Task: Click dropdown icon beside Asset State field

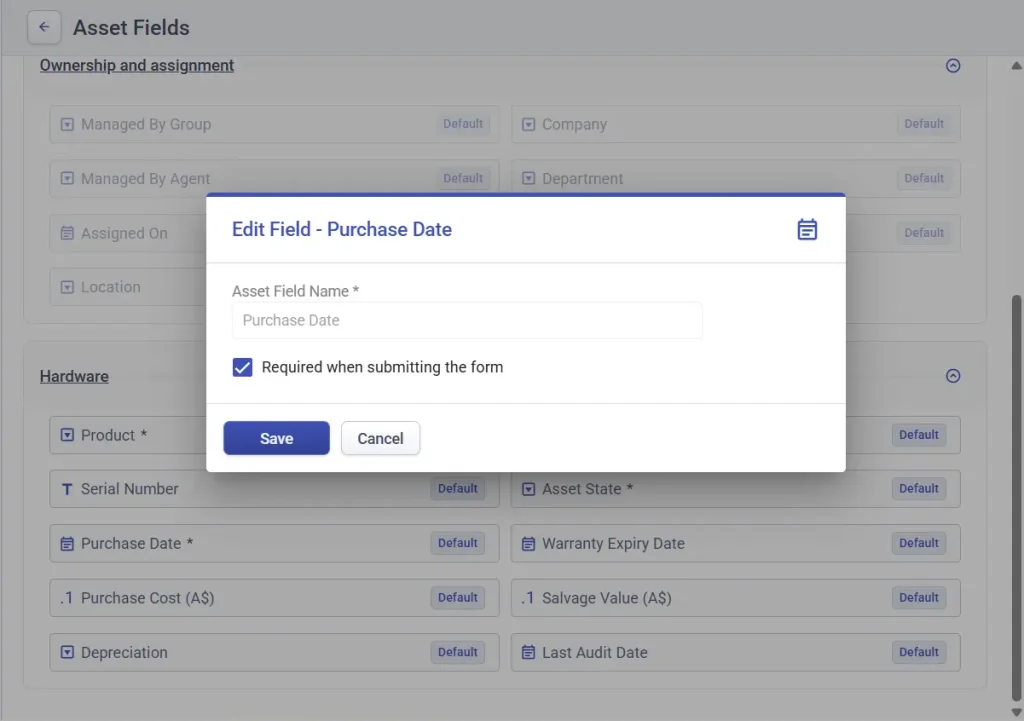Action: pyautogui.click(x=529, y=489)
